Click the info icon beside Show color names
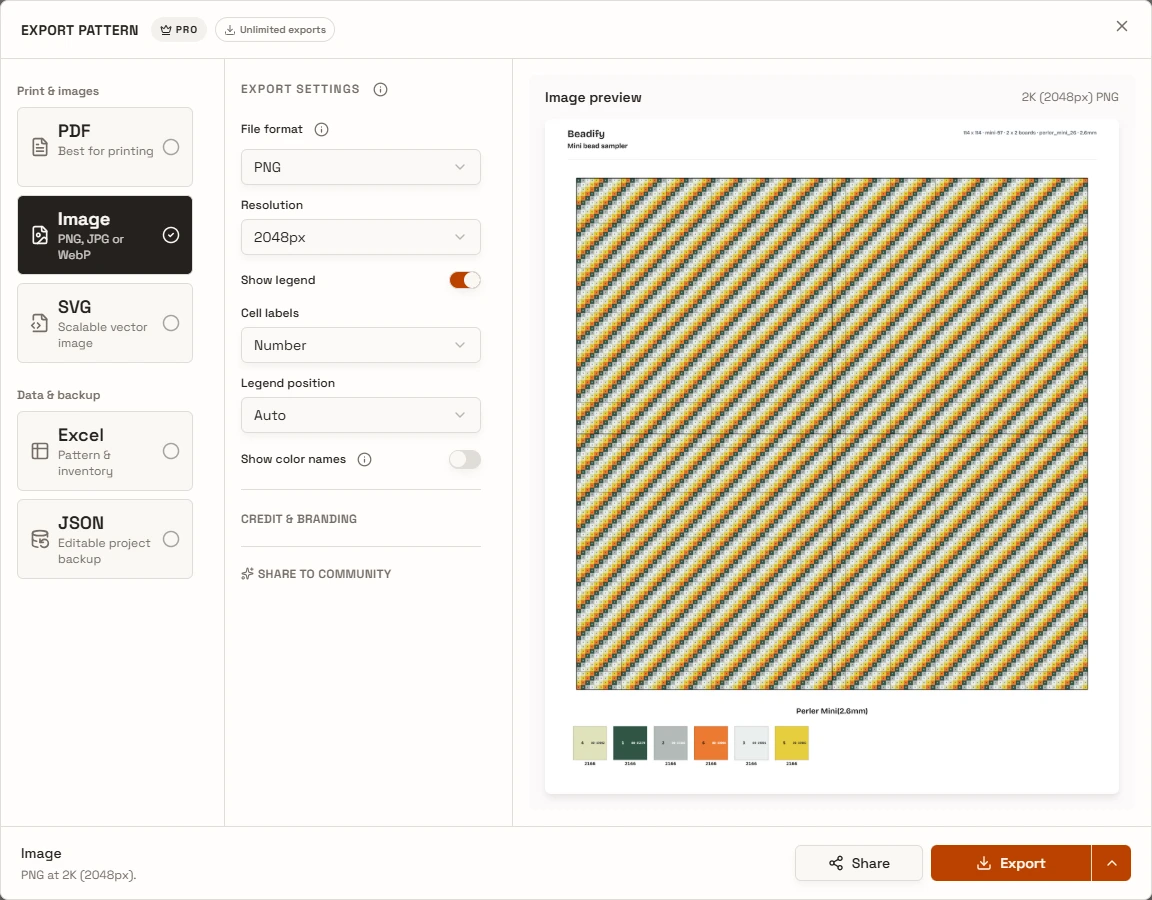1152x900 pixels. [x=364, y=459]
